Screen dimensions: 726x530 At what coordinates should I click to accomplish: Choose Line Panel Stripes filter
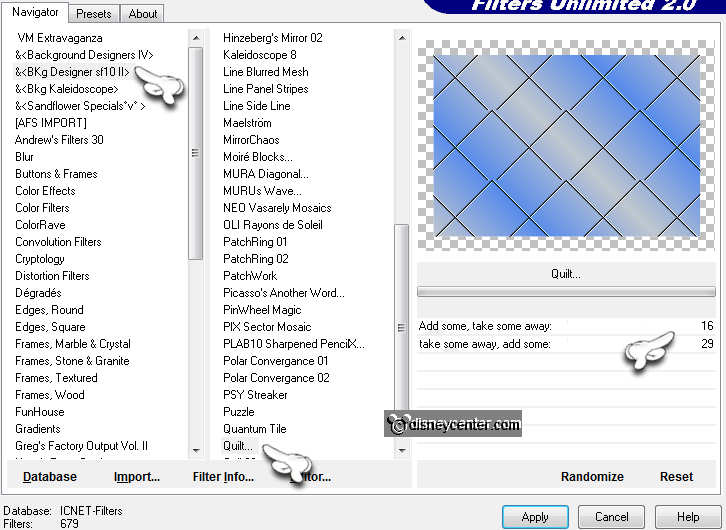266,89
